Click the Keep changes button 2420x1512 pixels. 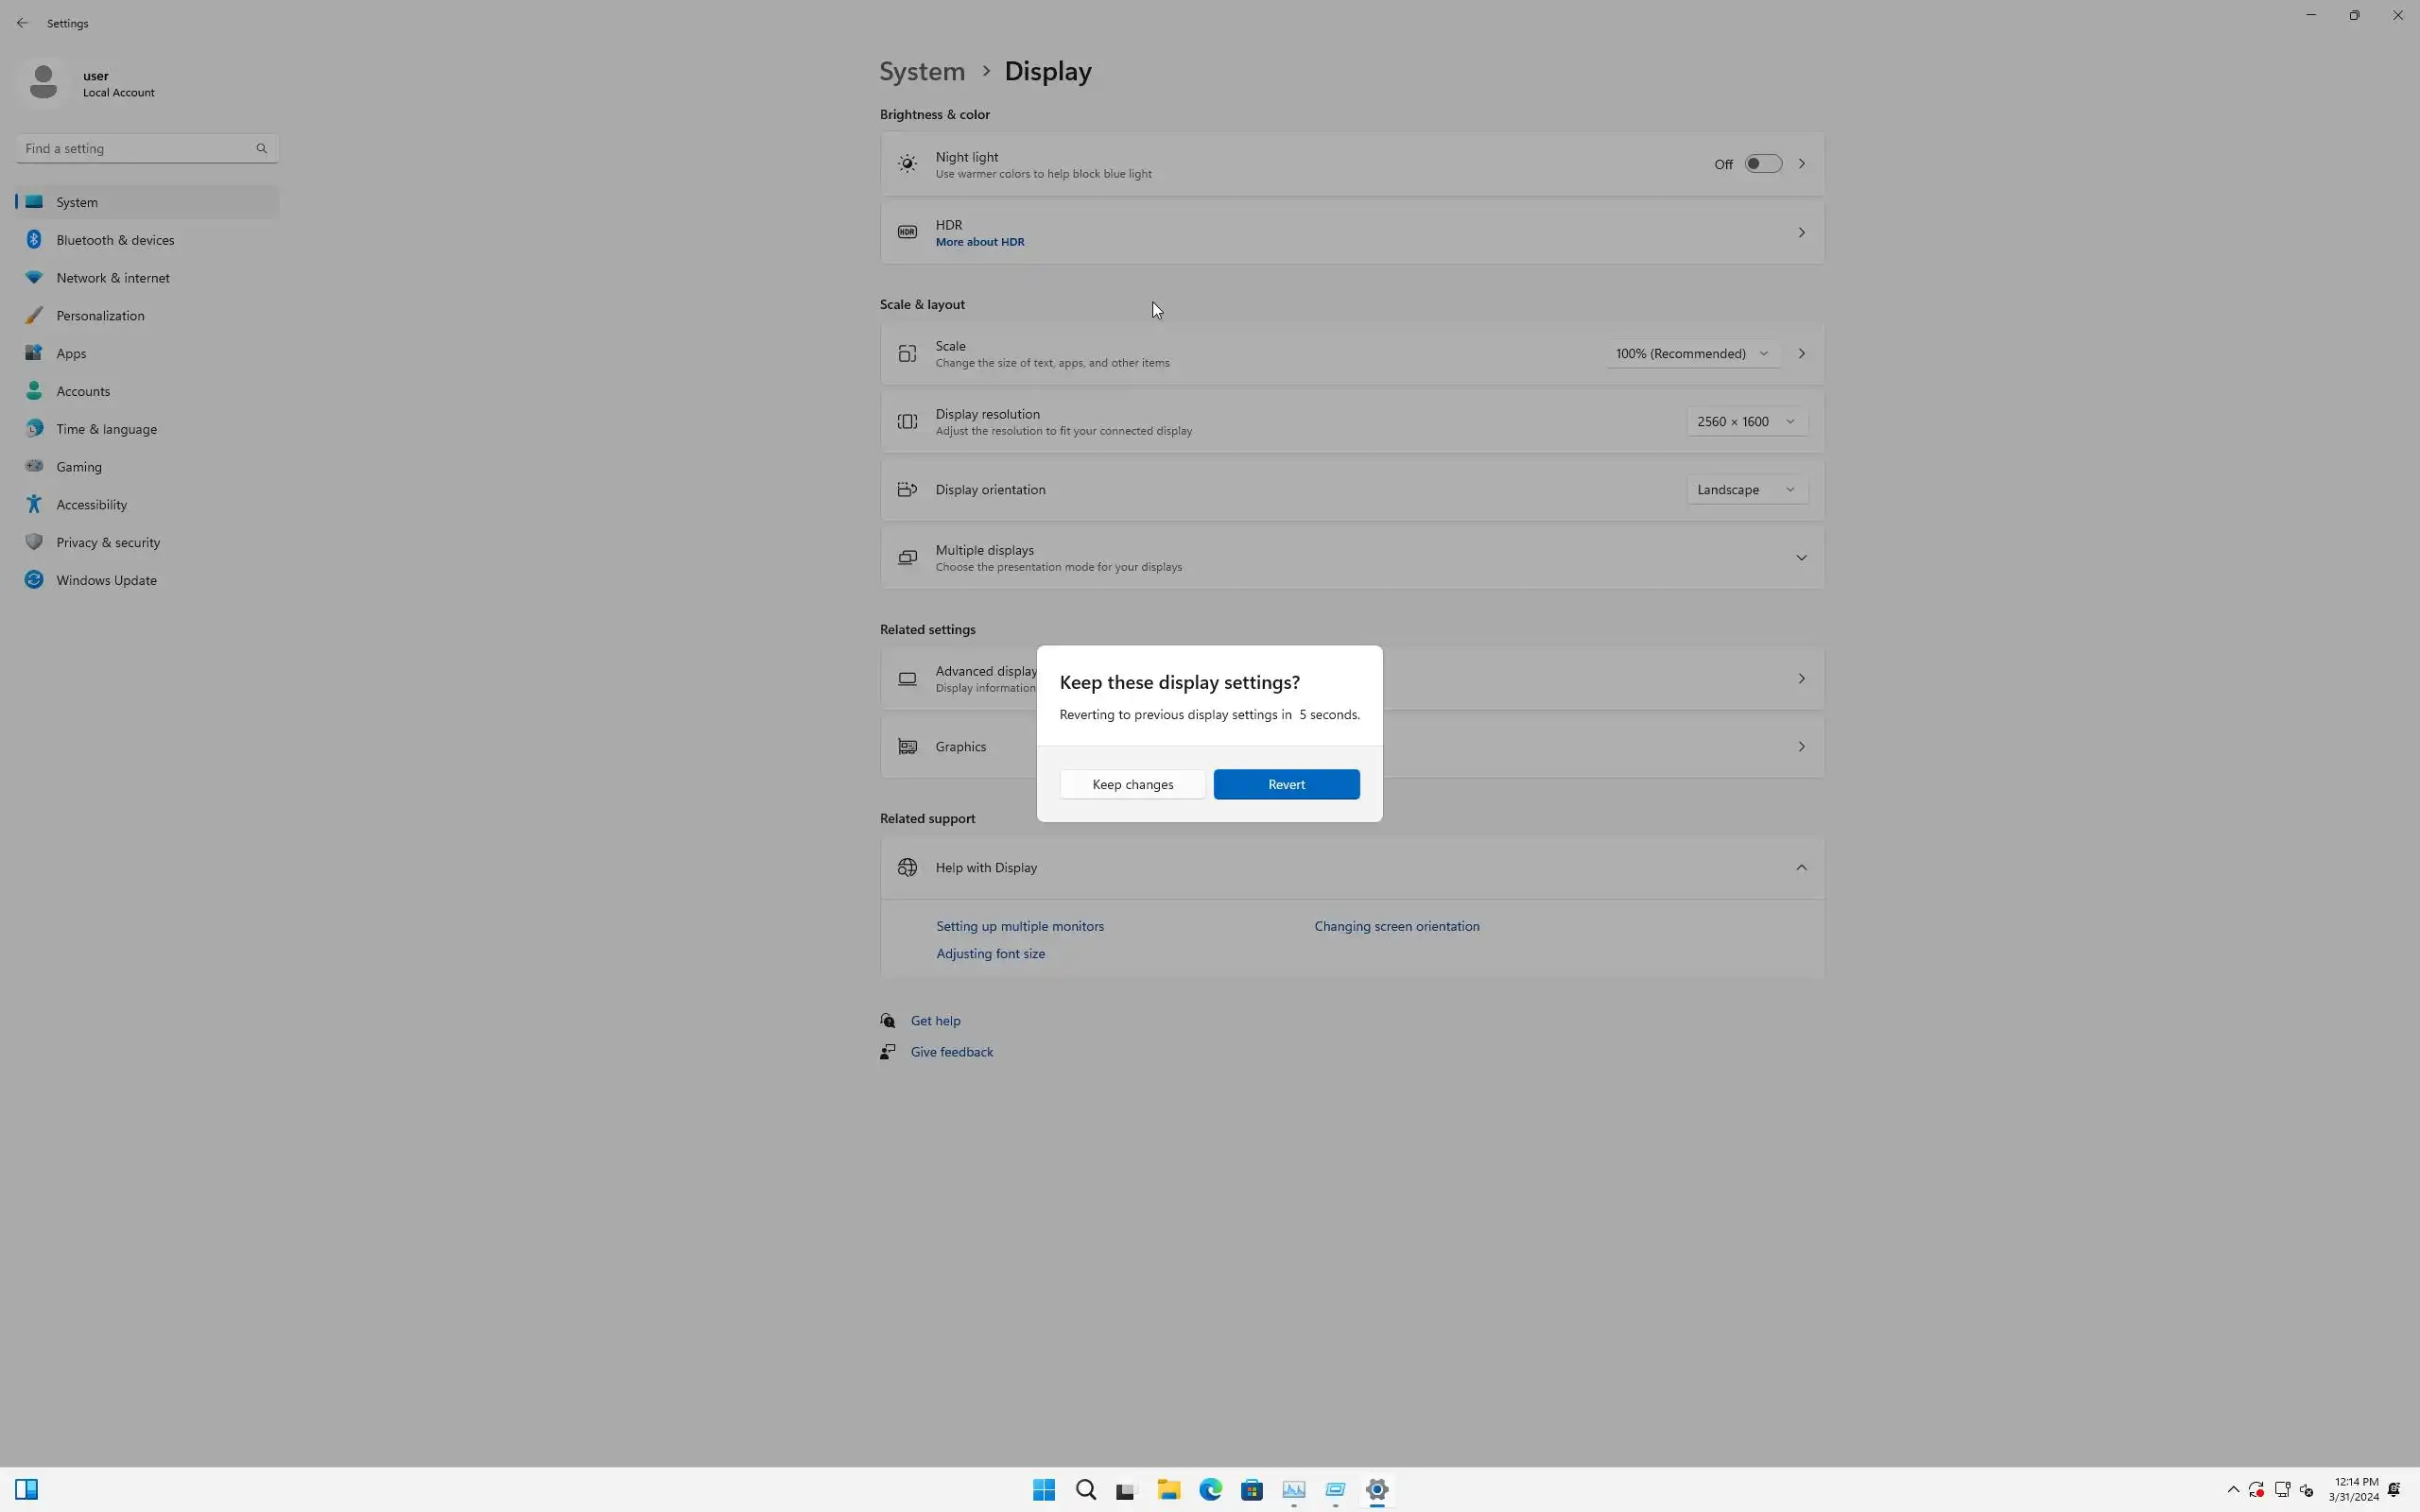(x=1132, y=785)
